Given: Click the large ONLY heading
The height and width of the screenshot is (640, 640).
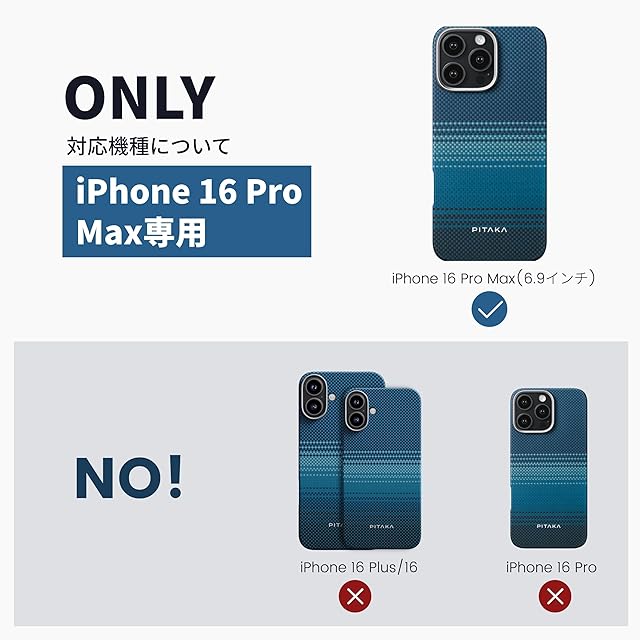Looking at the screenshot, I should point(140,98).
